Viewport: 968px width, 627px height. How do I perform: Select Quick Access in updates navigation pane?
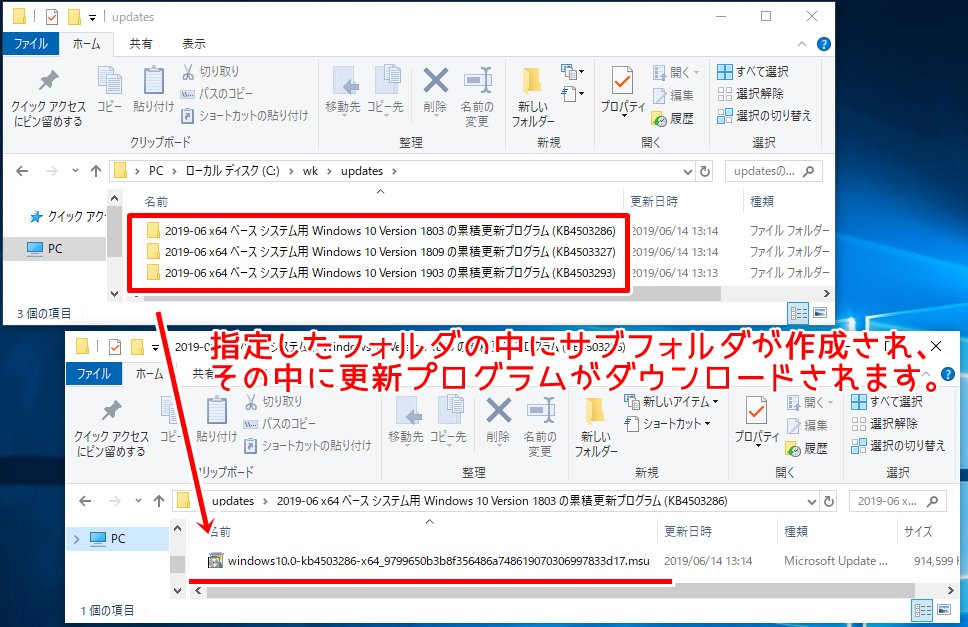[66, 217]
